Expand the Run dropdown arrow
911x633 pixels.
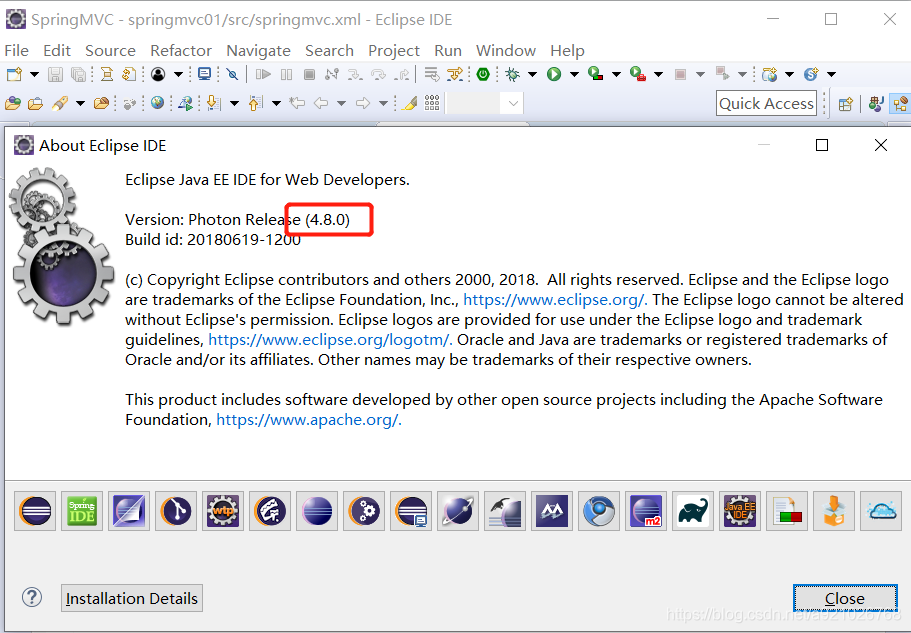tap(574, 74)
